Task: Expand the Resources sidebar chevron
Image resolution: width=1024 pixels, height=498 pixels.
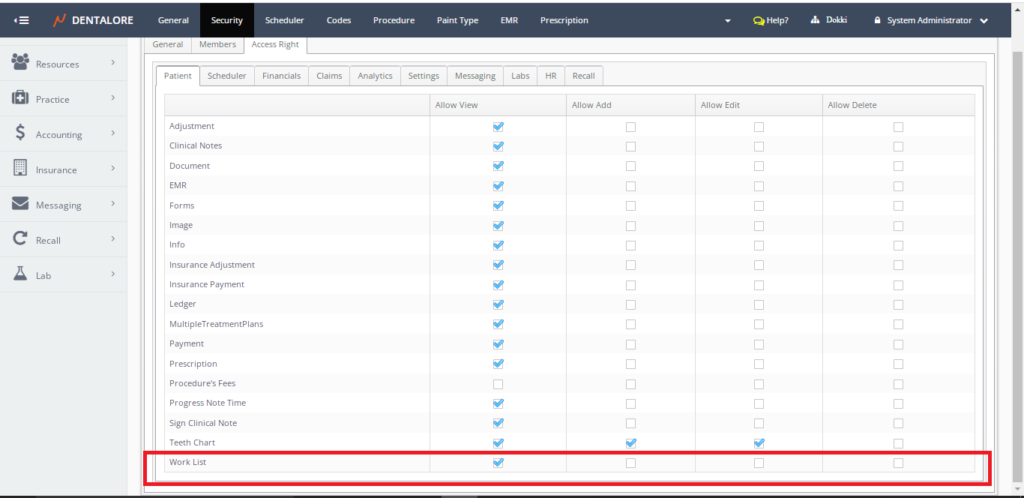Action: 113,63
